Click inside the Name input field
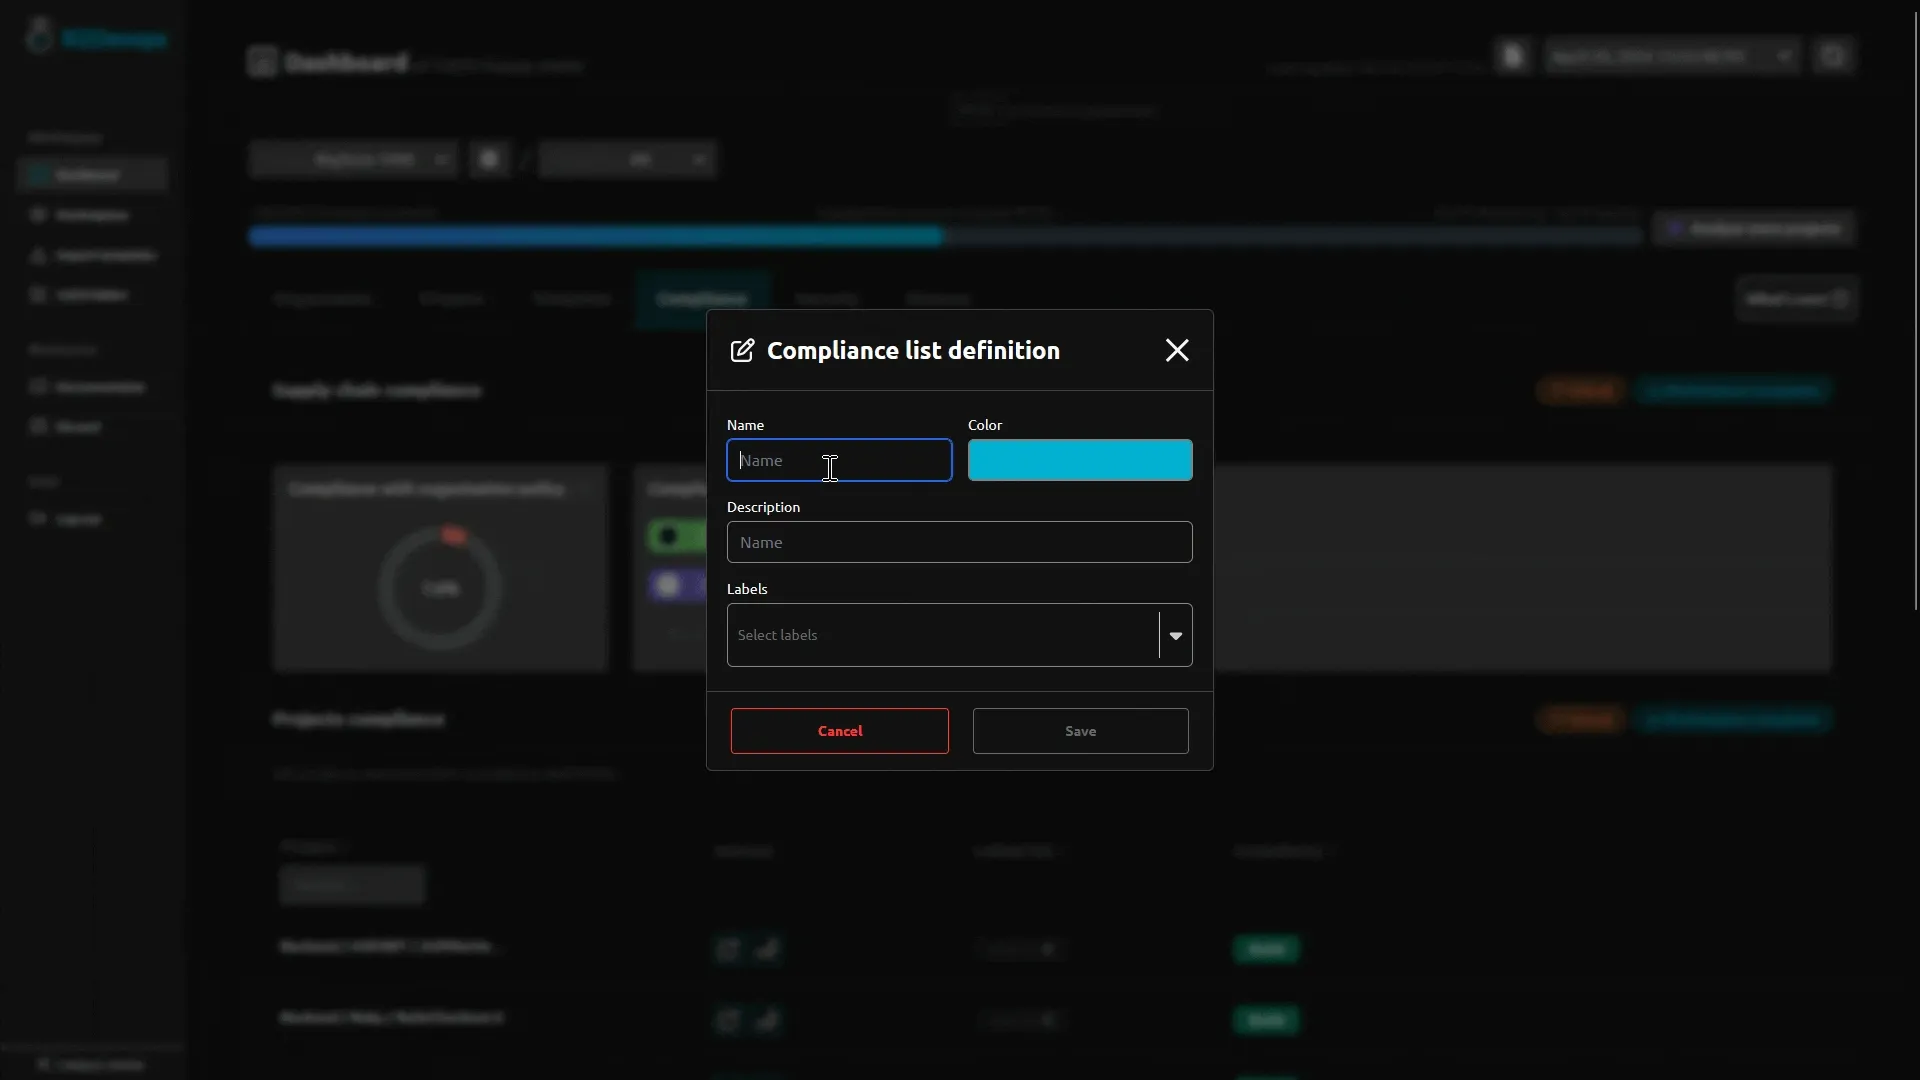 [x=839, y=460]
